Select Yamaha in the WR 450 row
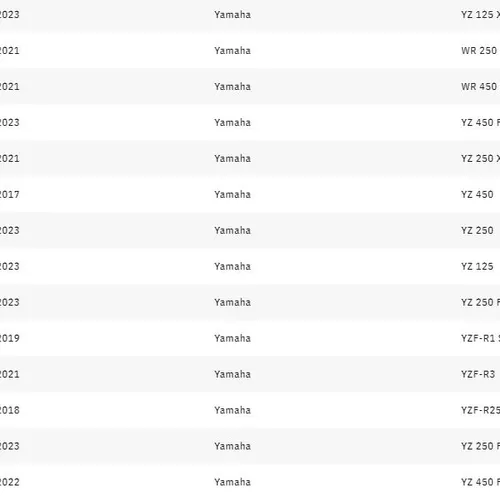The height and width of the screenshot is (500, 500). point(232,87)
